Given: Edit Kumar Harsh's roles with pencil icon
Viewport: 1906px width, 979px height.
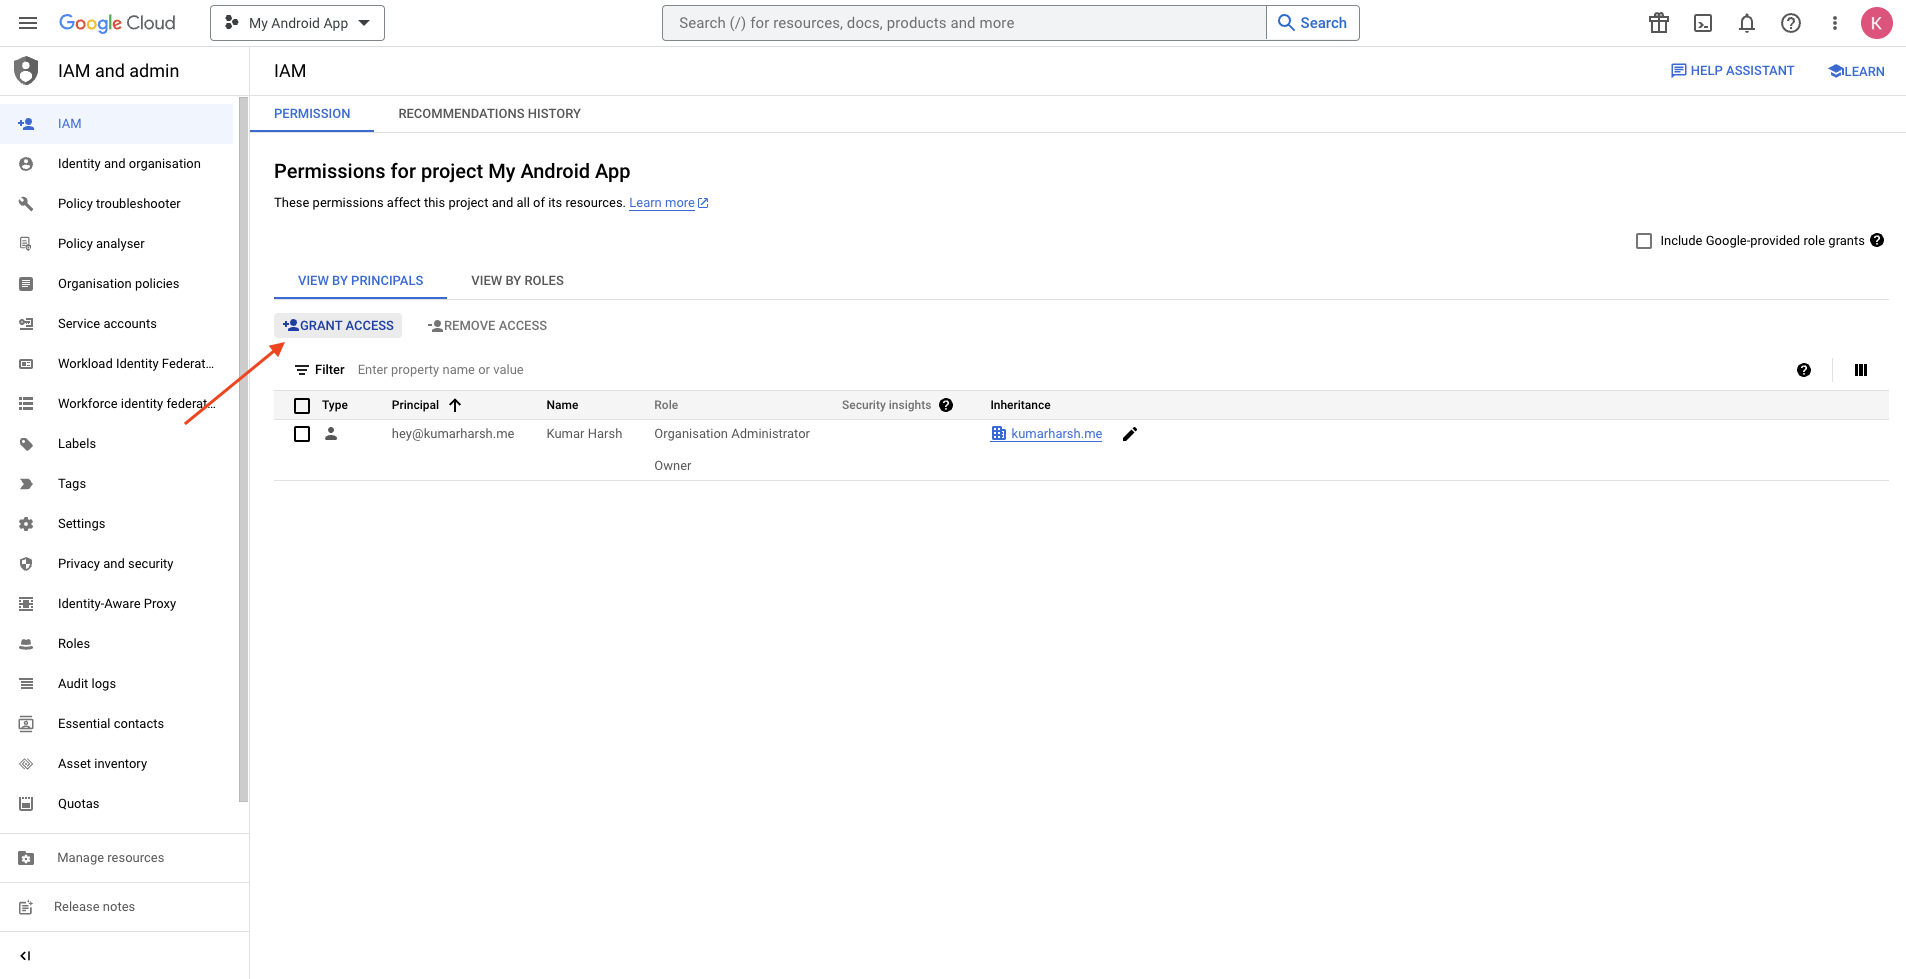Looking at the screenshot, I should coord(1129,434).
